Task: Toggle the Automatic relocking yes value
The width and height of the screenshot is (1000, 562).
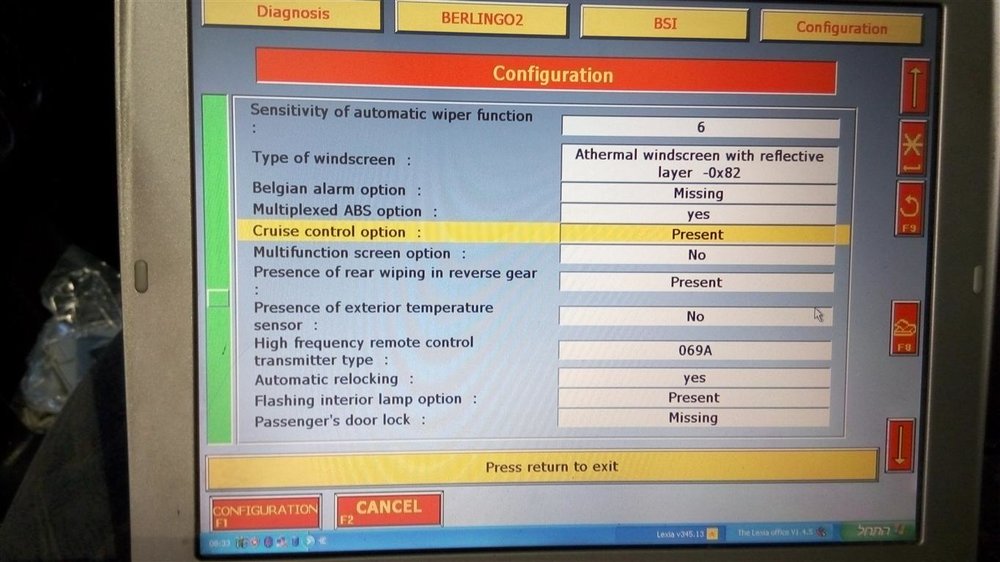Action: 694,378
